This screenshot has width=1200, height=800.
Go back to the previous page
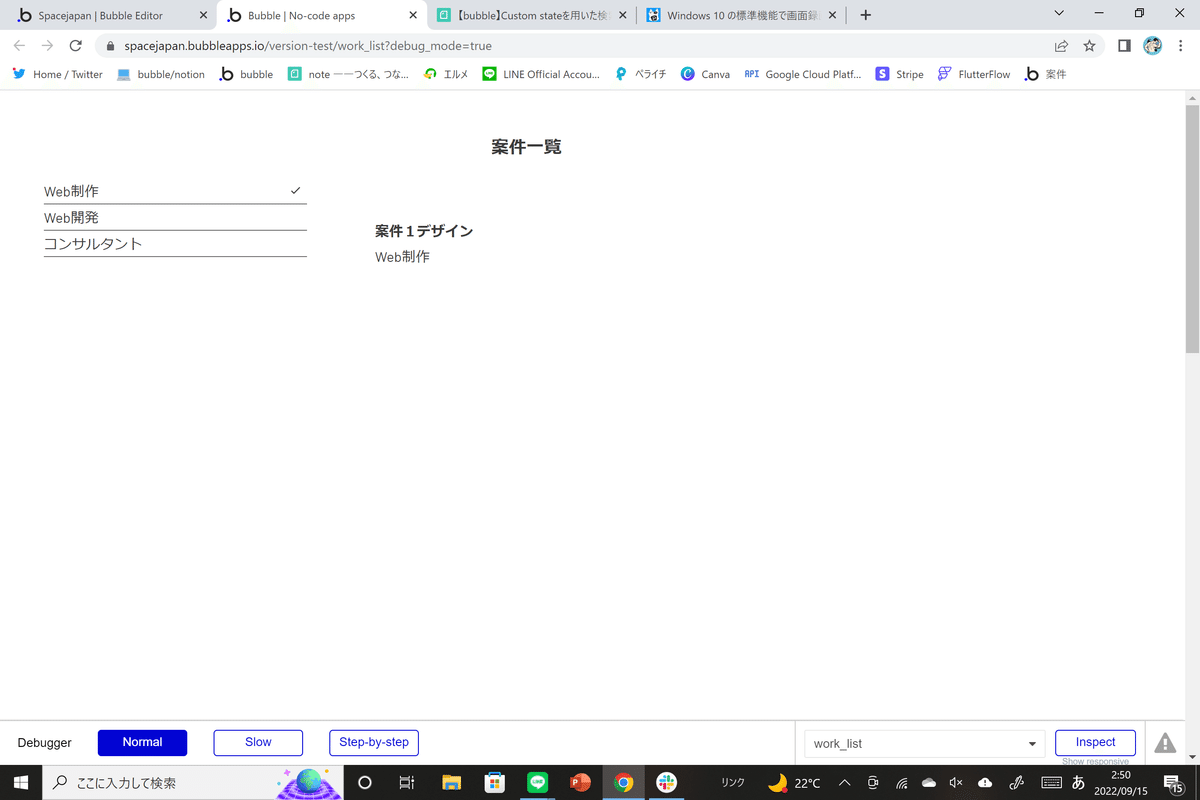click(x=19, y=46)
